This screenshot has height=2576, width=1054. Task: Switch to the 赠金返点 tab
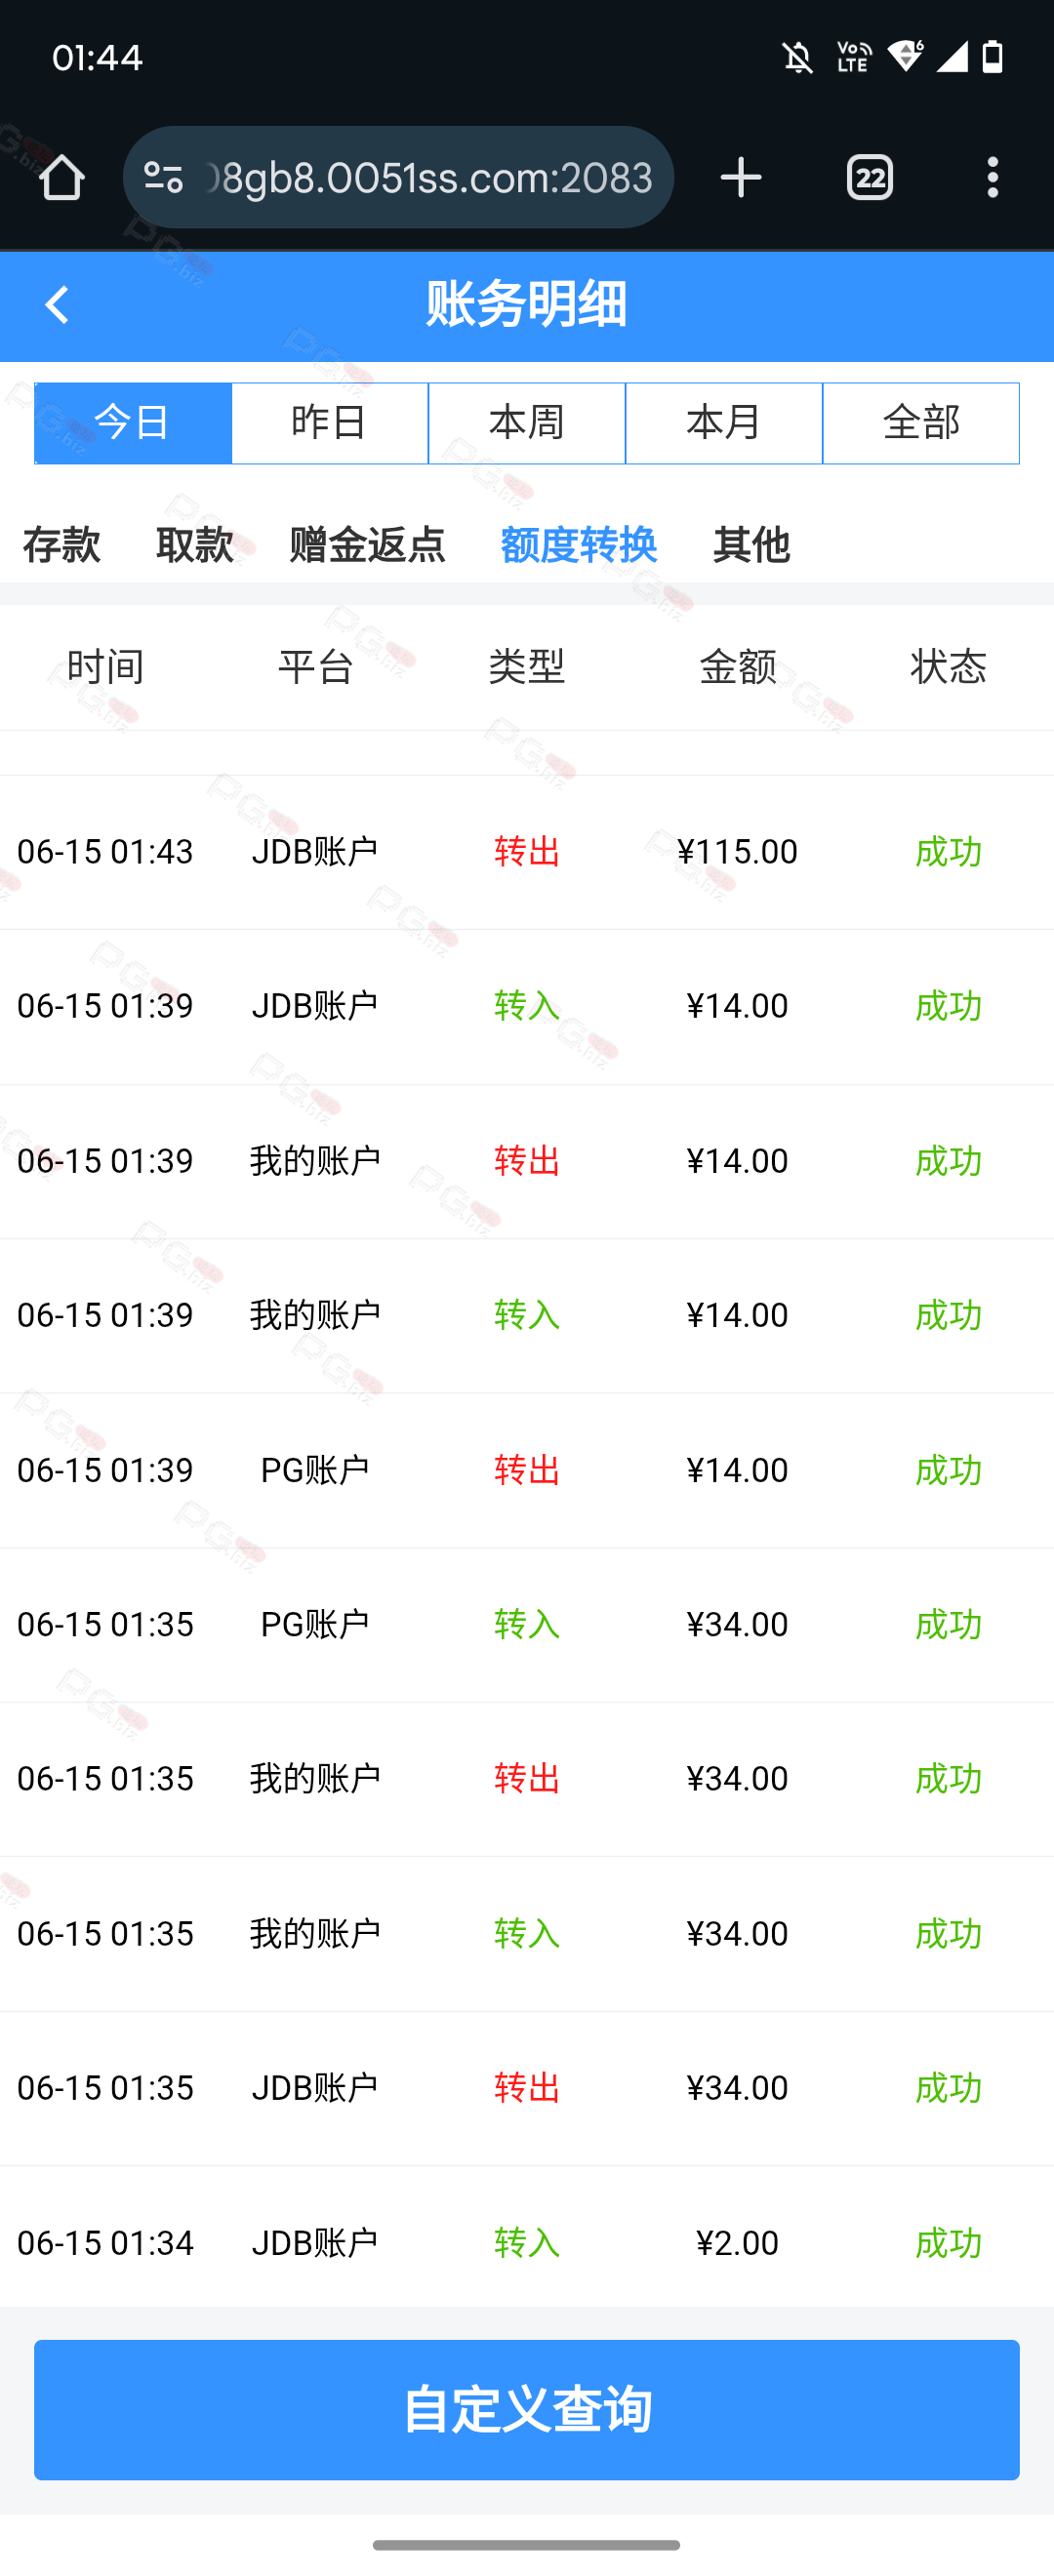pyautogui.click(x=367, y=545)
